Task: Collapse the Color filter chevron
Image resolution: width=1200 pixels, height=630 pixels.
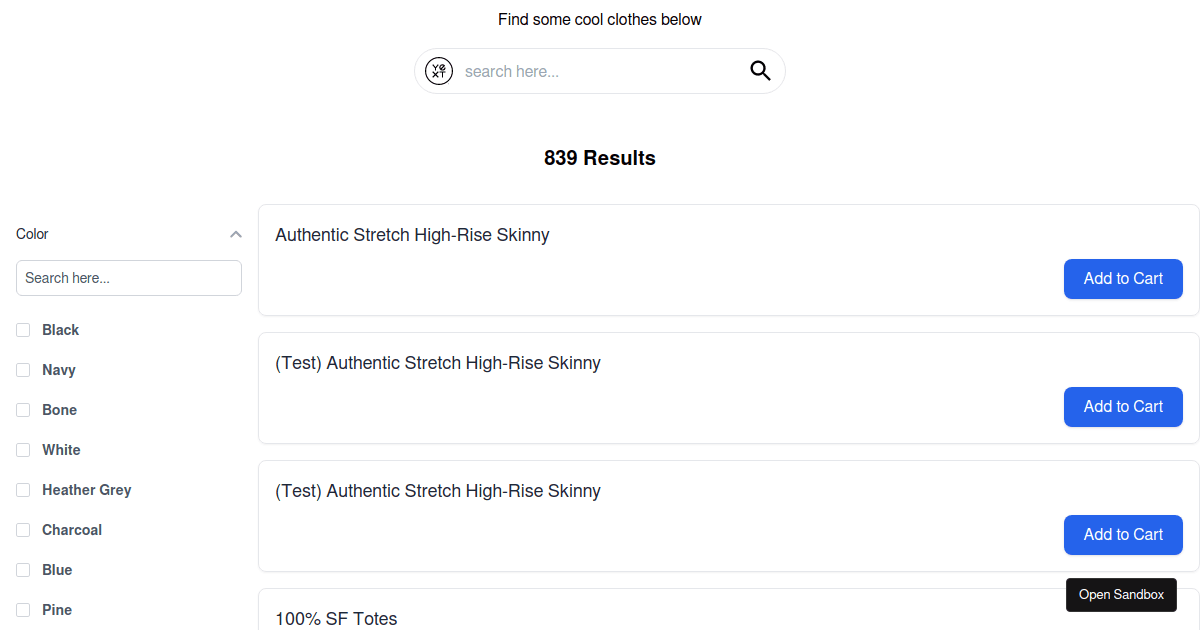Action: [x=236, y=234]
